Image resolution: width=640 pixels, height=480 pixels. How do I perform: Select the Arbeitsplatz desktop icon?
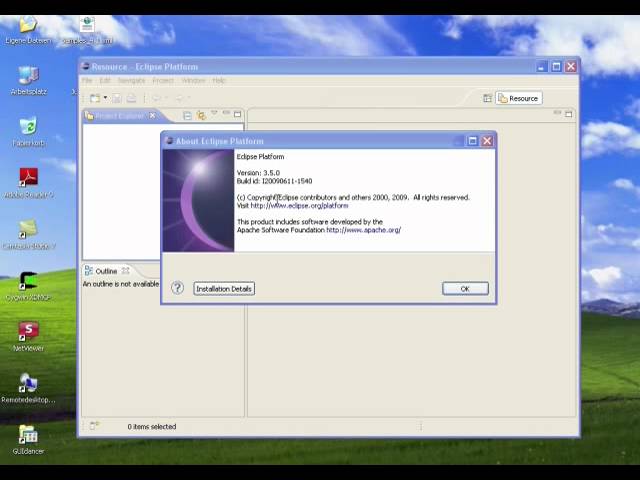(29, 80)
